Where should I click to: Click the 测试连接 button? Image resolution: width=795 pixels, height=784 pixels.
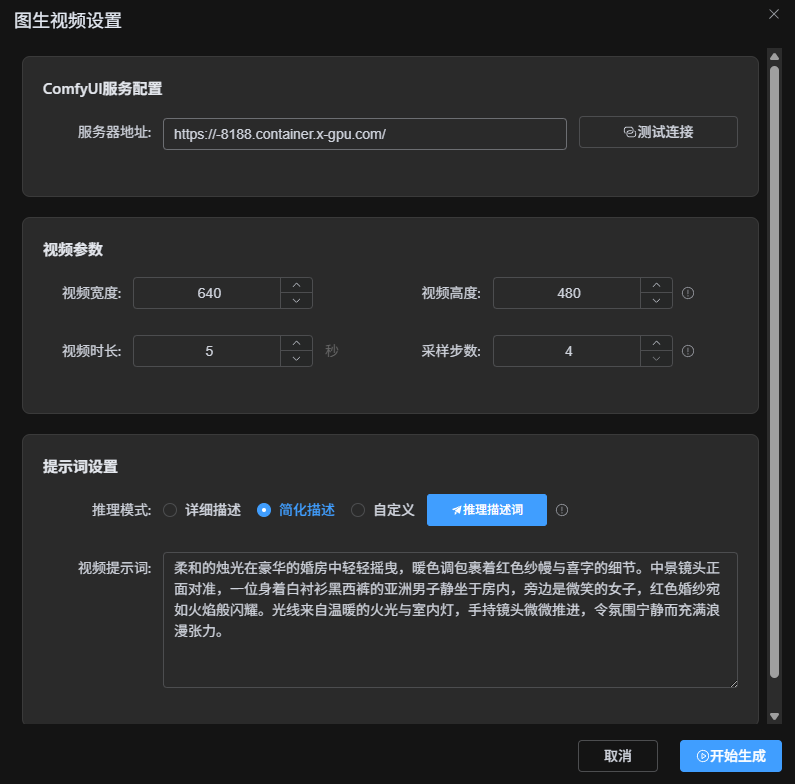point(658,132)
